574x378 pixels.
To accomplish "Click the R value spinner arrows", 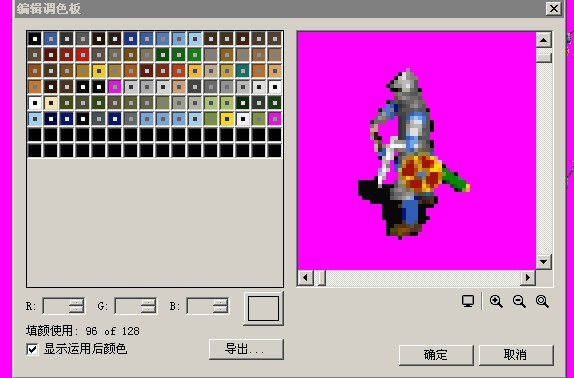I will tap(77, 306).
